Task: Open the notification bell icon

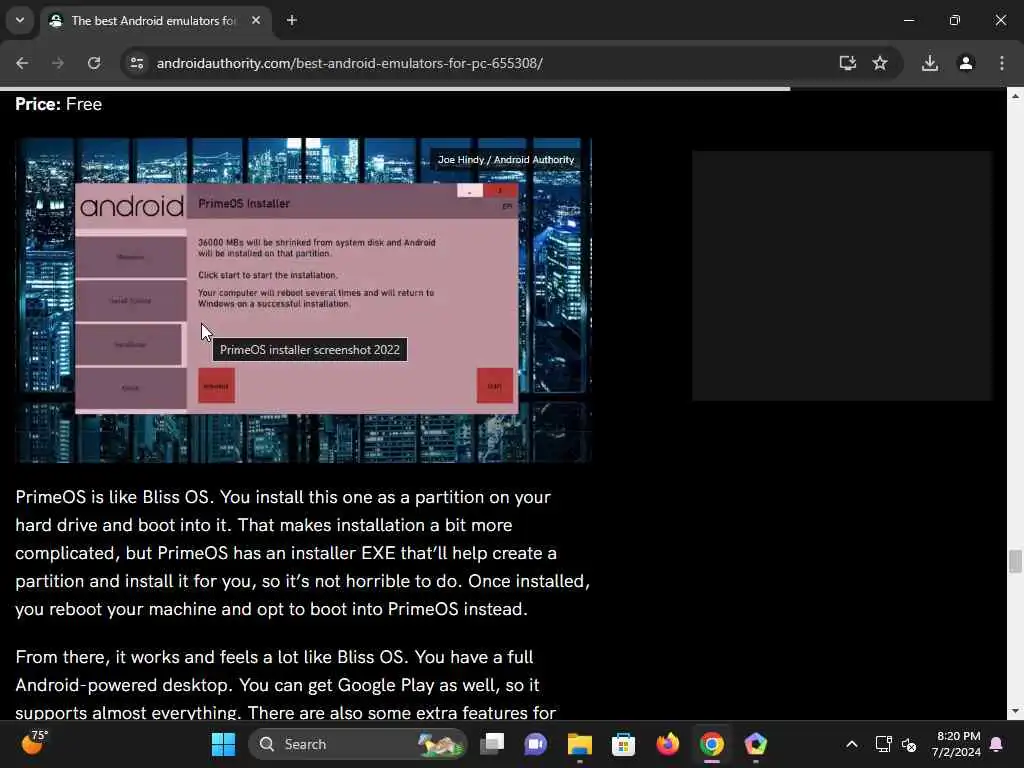Action: click(997, 744)
